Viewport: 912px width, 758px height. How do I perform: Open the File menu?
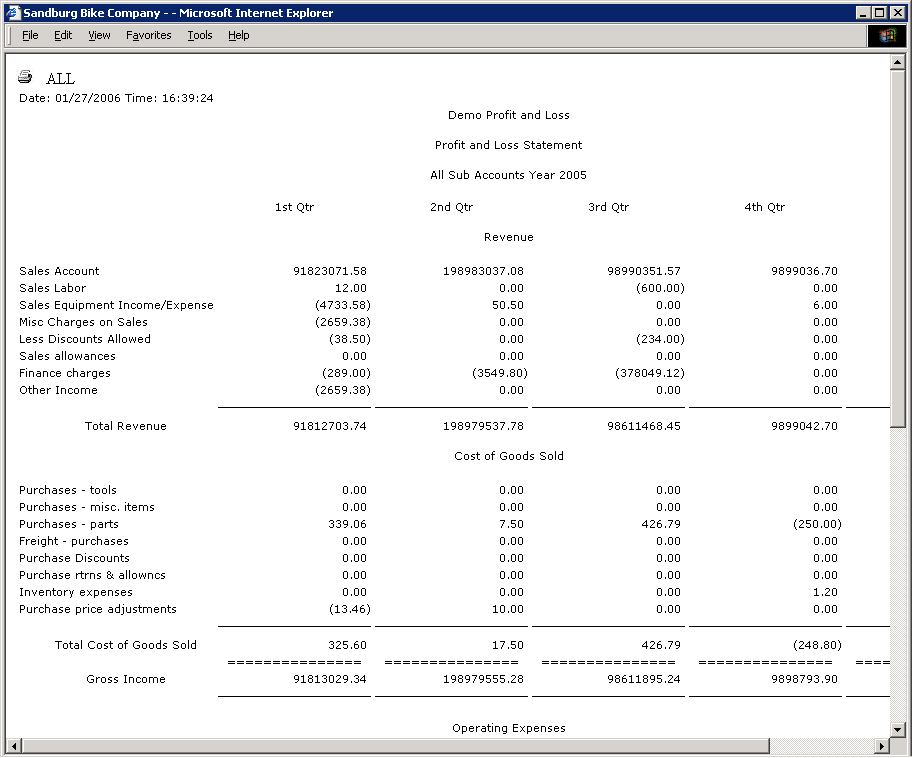tap(30, 35)
